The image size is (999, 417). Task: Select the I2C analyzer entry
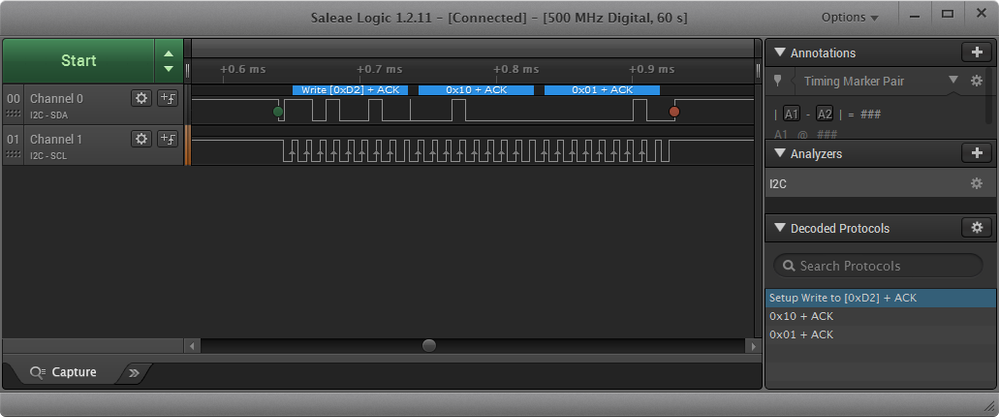(x=879, y=183)
